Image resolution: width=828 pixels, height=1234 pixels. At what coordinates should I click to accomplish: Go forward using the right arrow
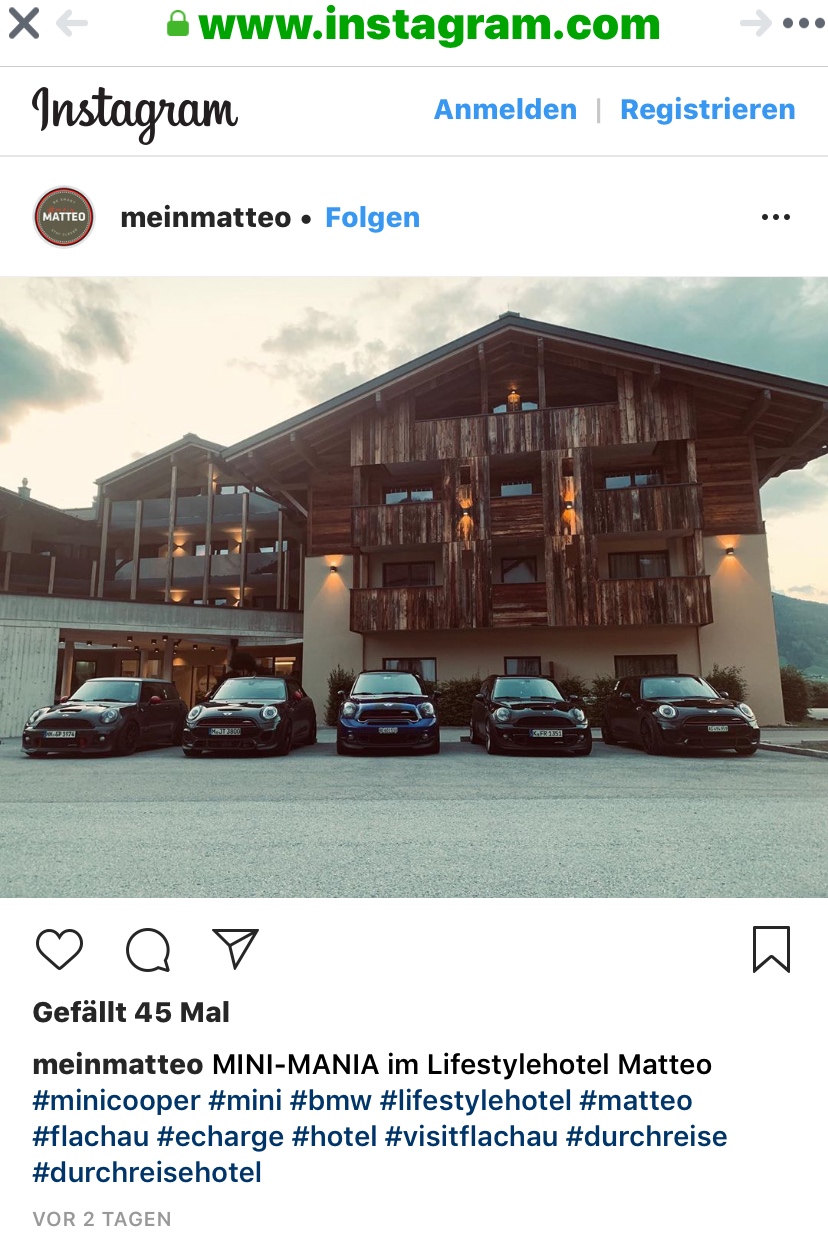(756, 24)
